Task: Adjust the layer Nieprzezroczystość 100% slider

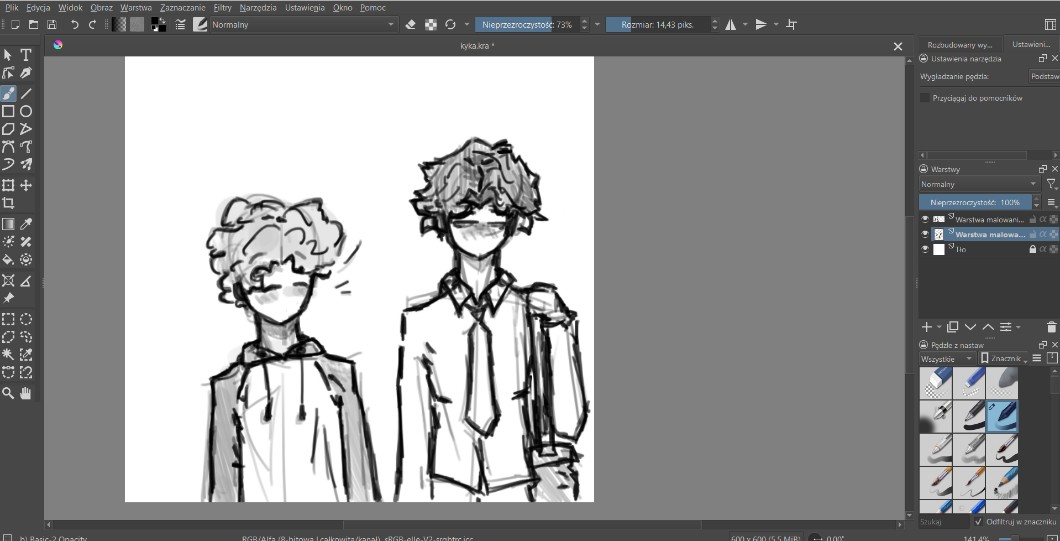Action: coord(978,202)
